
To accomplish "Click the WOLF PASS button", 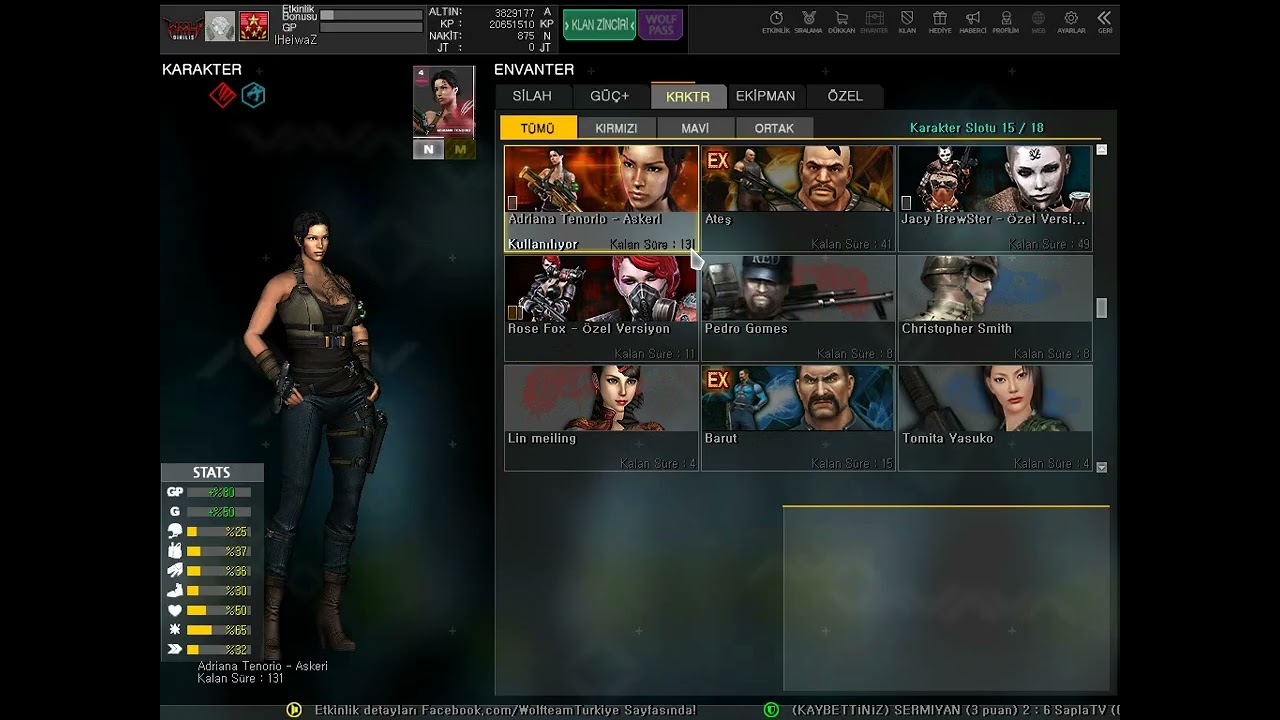I will pyautogui.click(x=660, y=25).
